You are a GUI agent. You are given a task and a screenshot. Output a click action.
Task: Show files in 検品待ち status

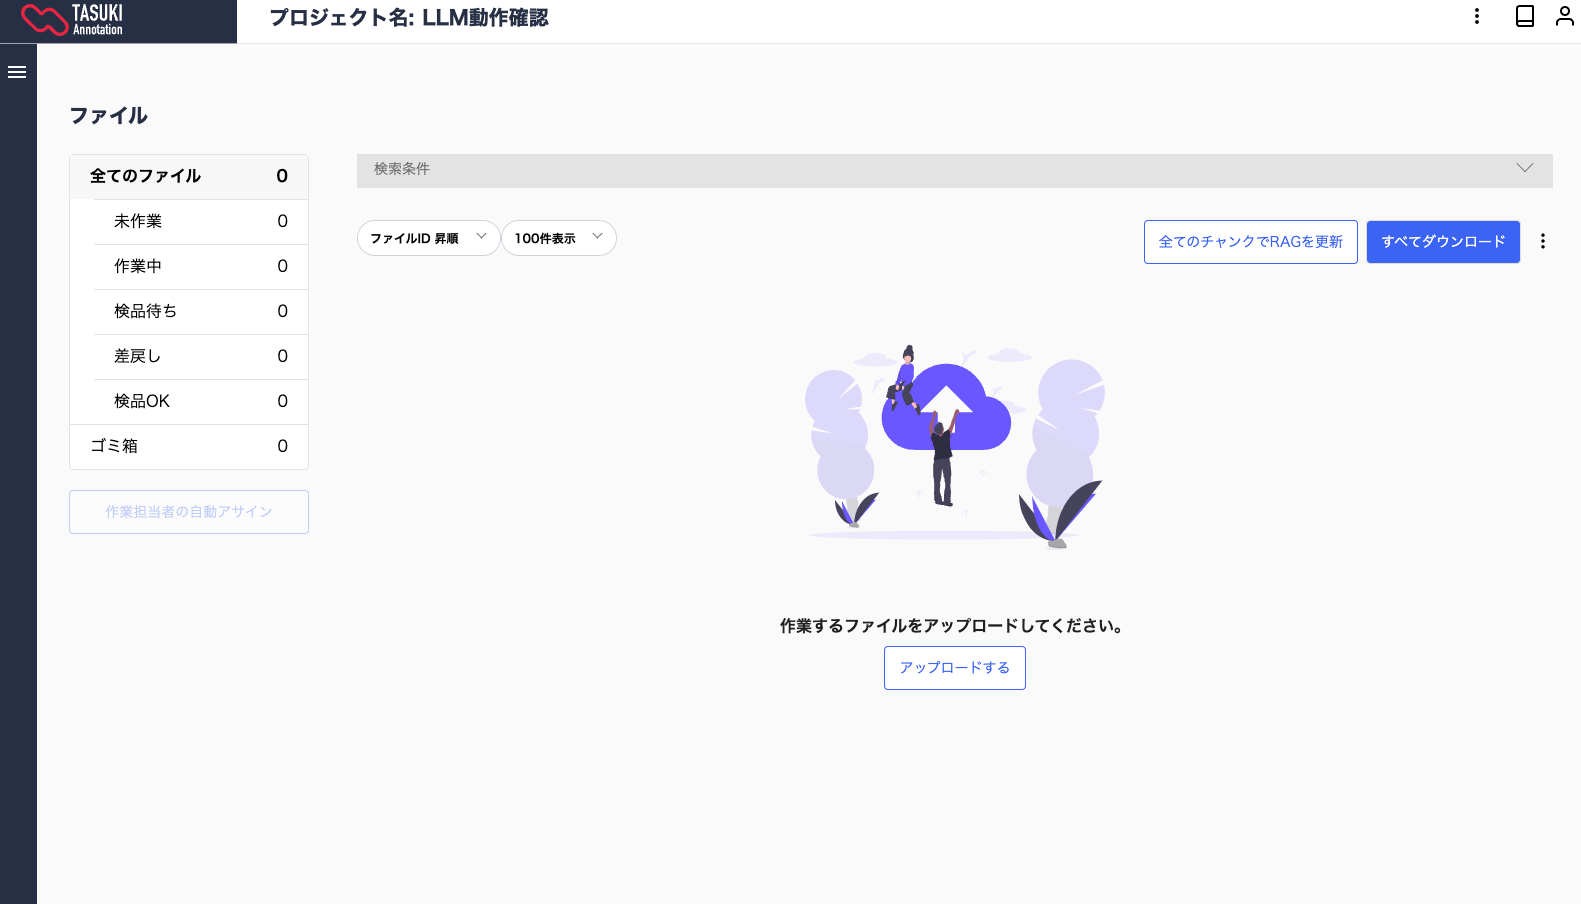click(199, 311)
